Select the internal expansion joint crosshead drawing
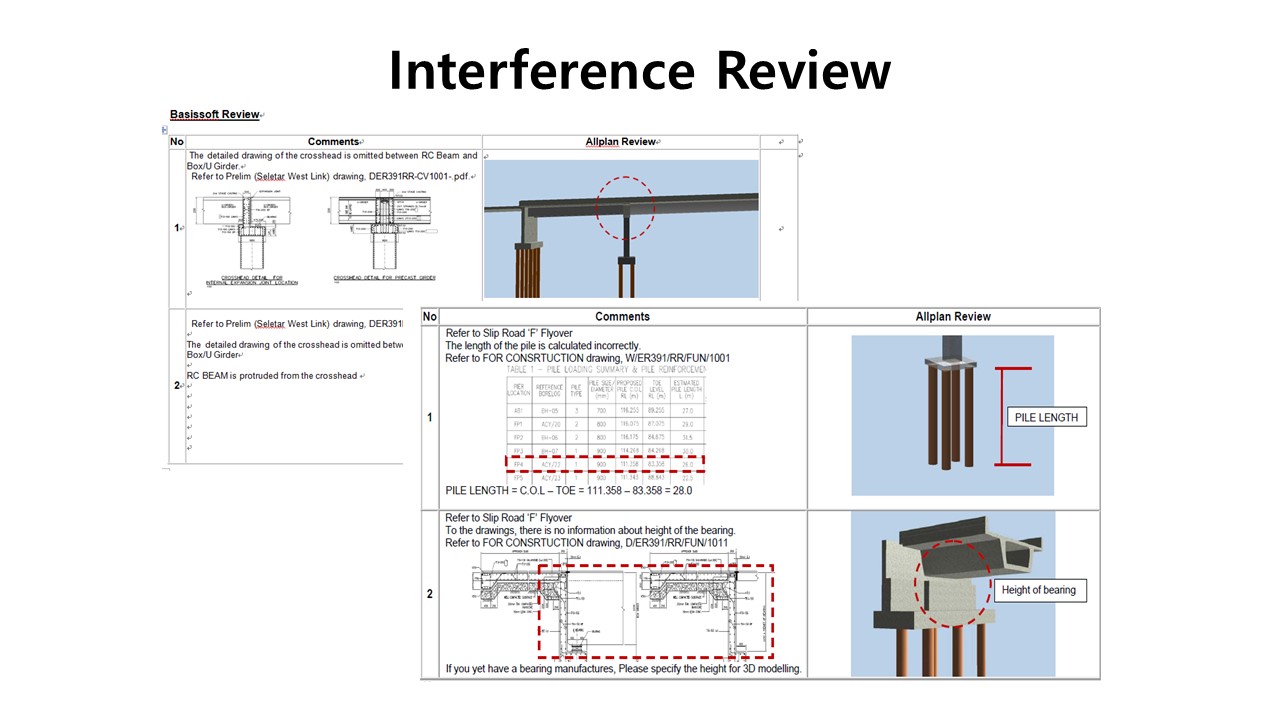 coord(246,240)
